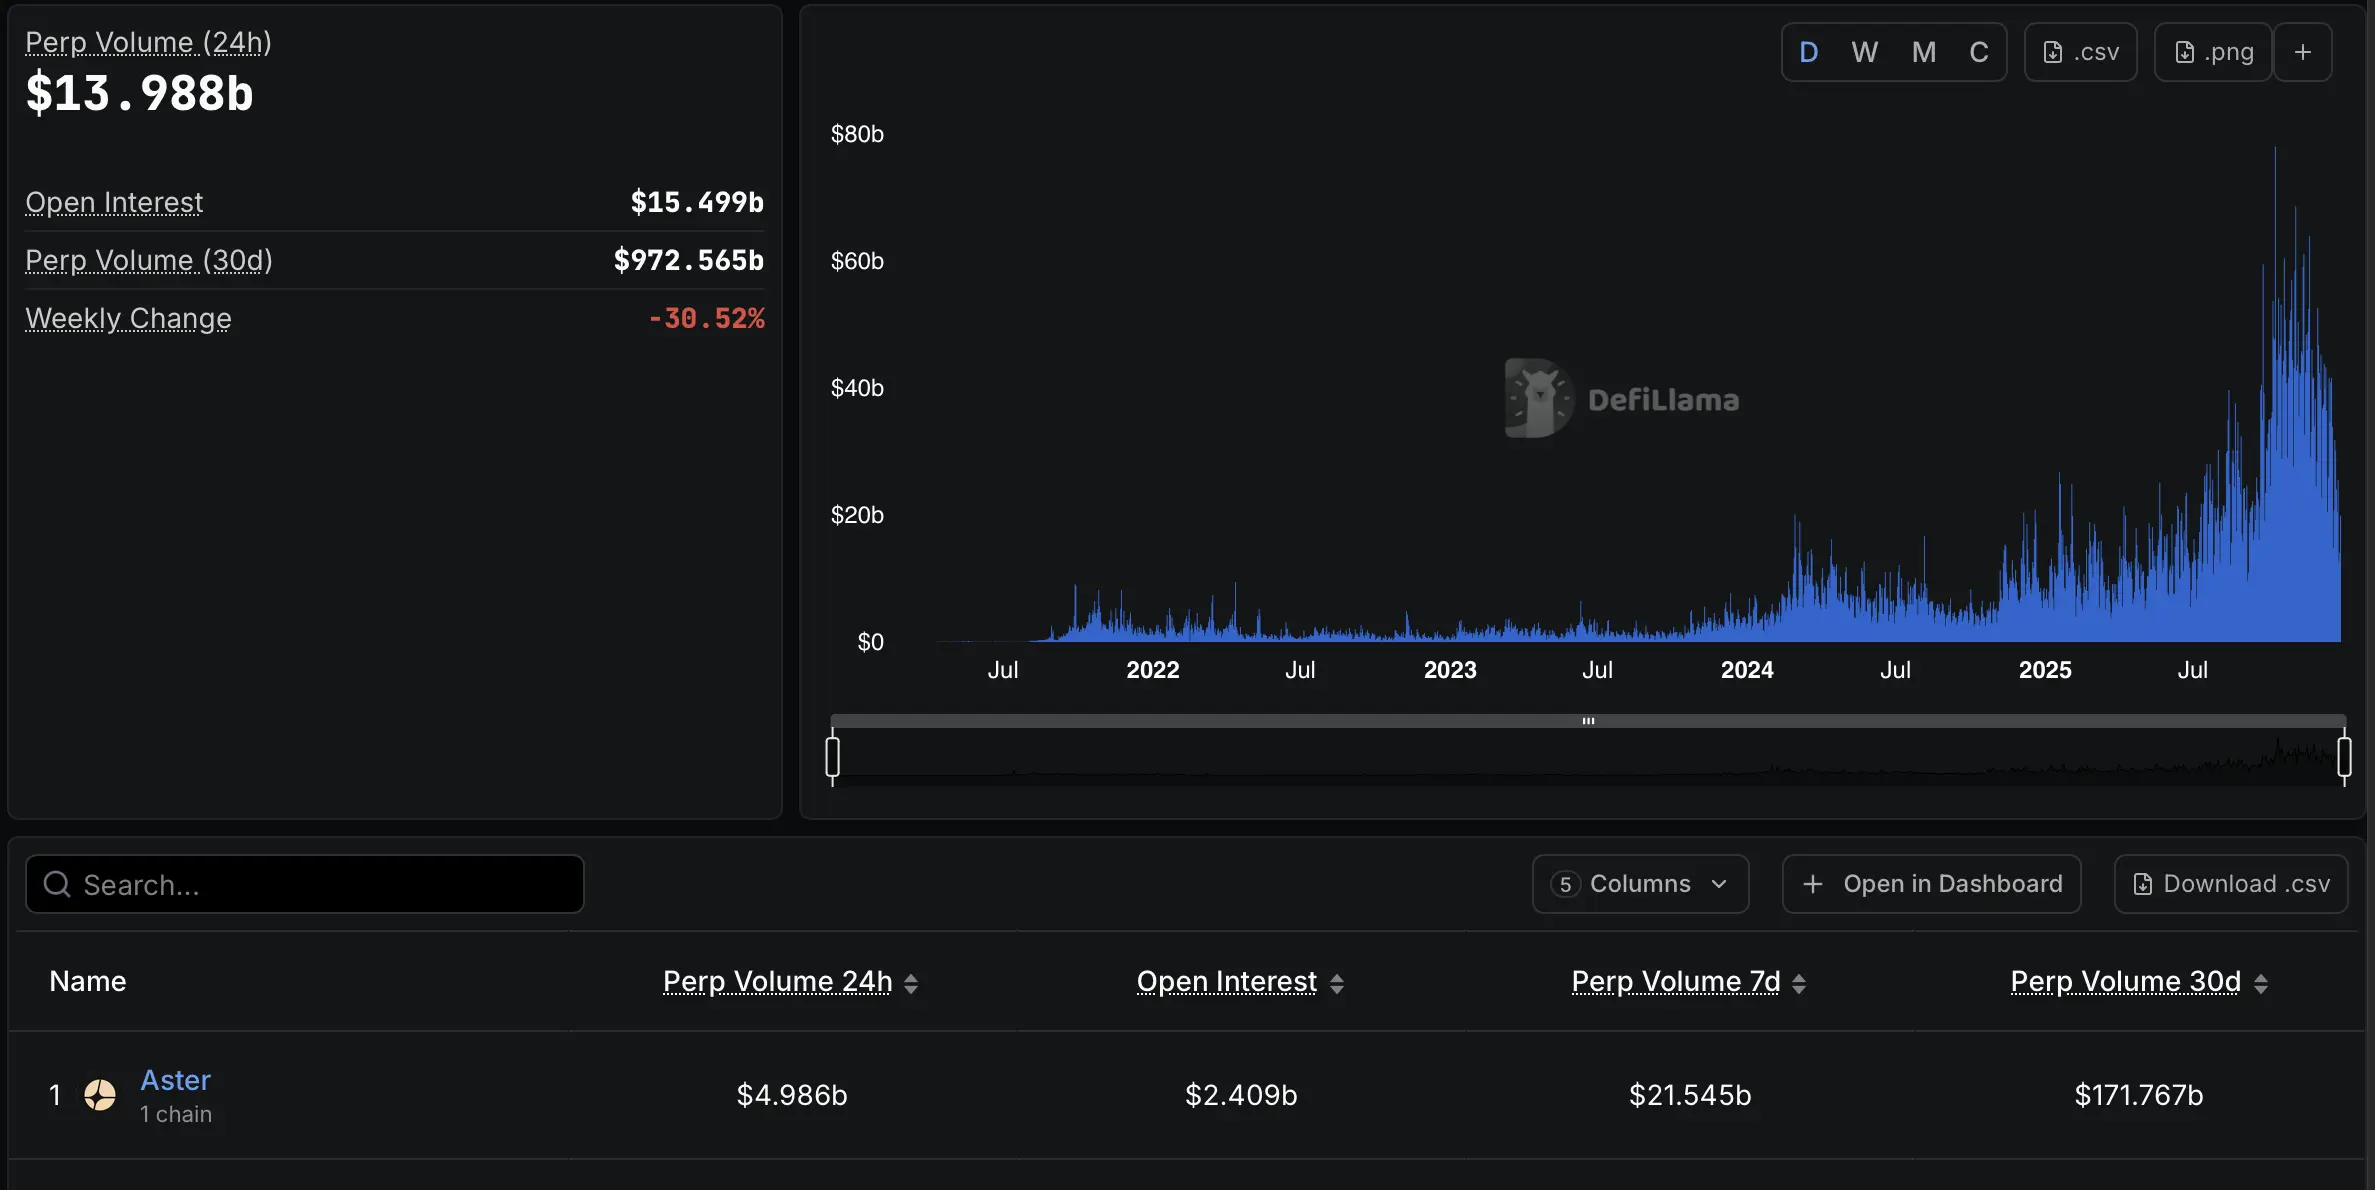Click the magnifier icon in the search box
The height and width of the screenshot is (1190, 2375).
[57, 884]
